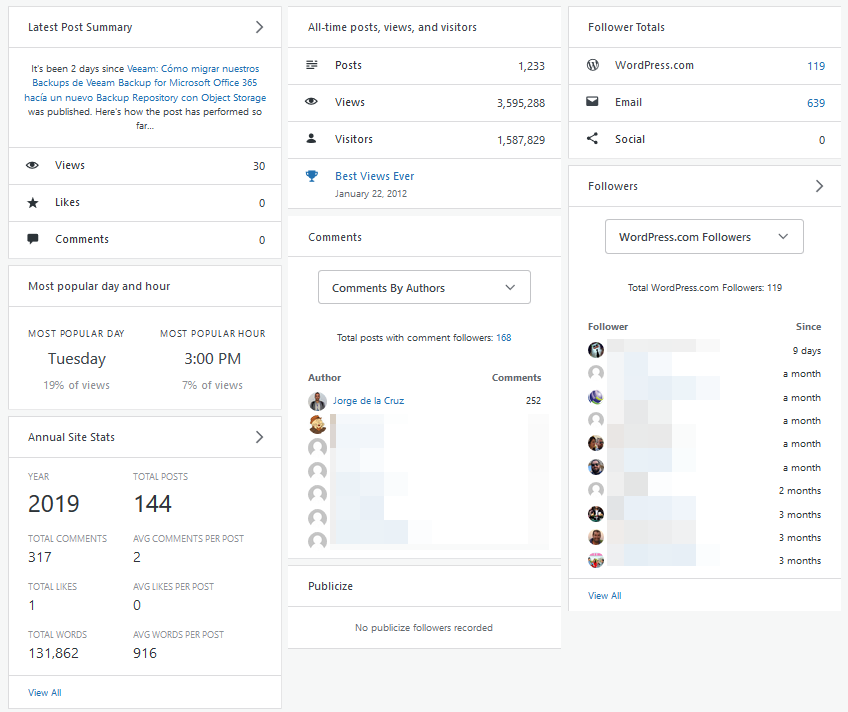This screenshot has width=848, height=712.
Task: Expand the Followers panel chevron
Action: click(819, 186)
